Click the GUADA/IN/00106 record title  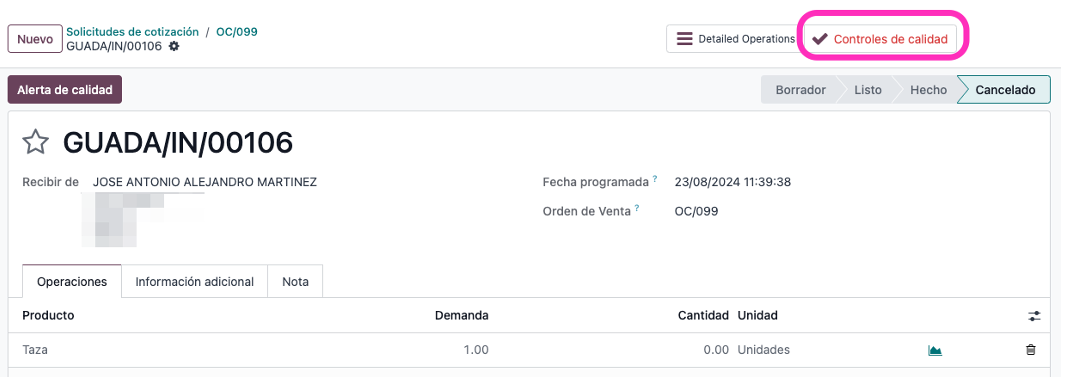point(178,143)
